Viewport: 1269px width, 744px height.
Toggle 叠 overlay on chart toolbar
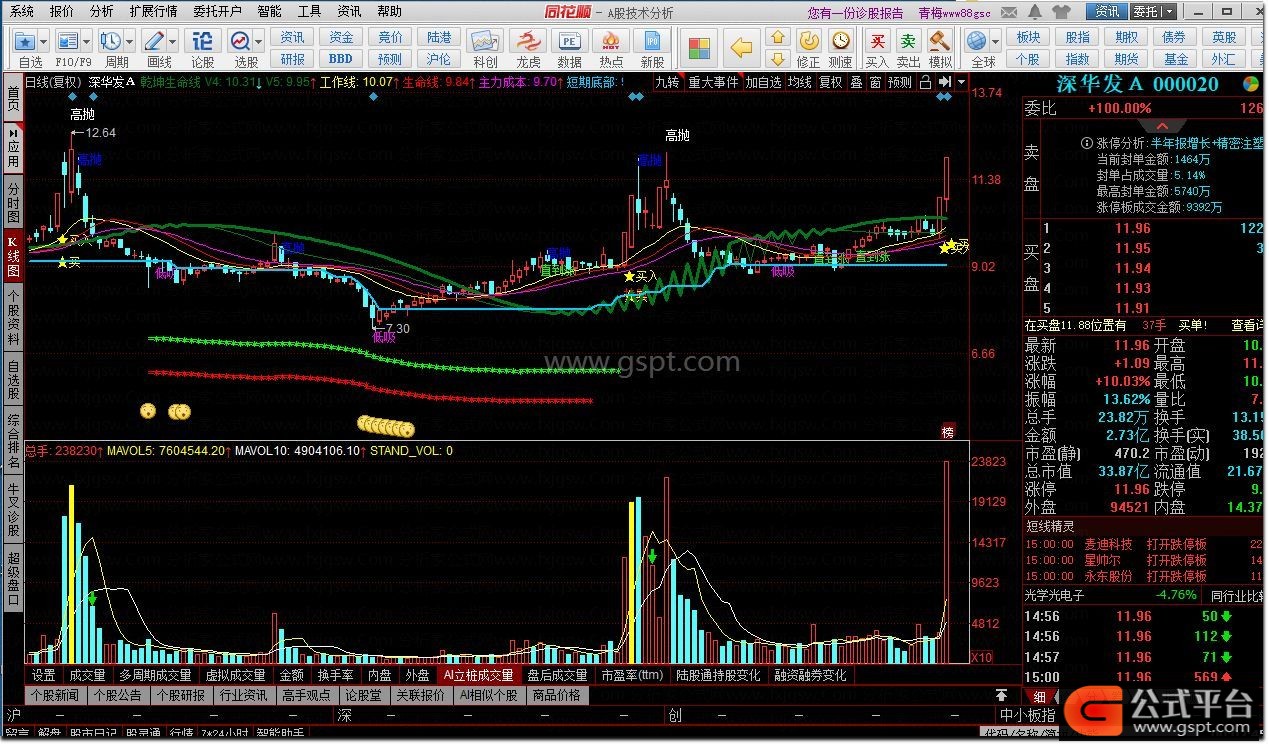[x=856, y=82]
